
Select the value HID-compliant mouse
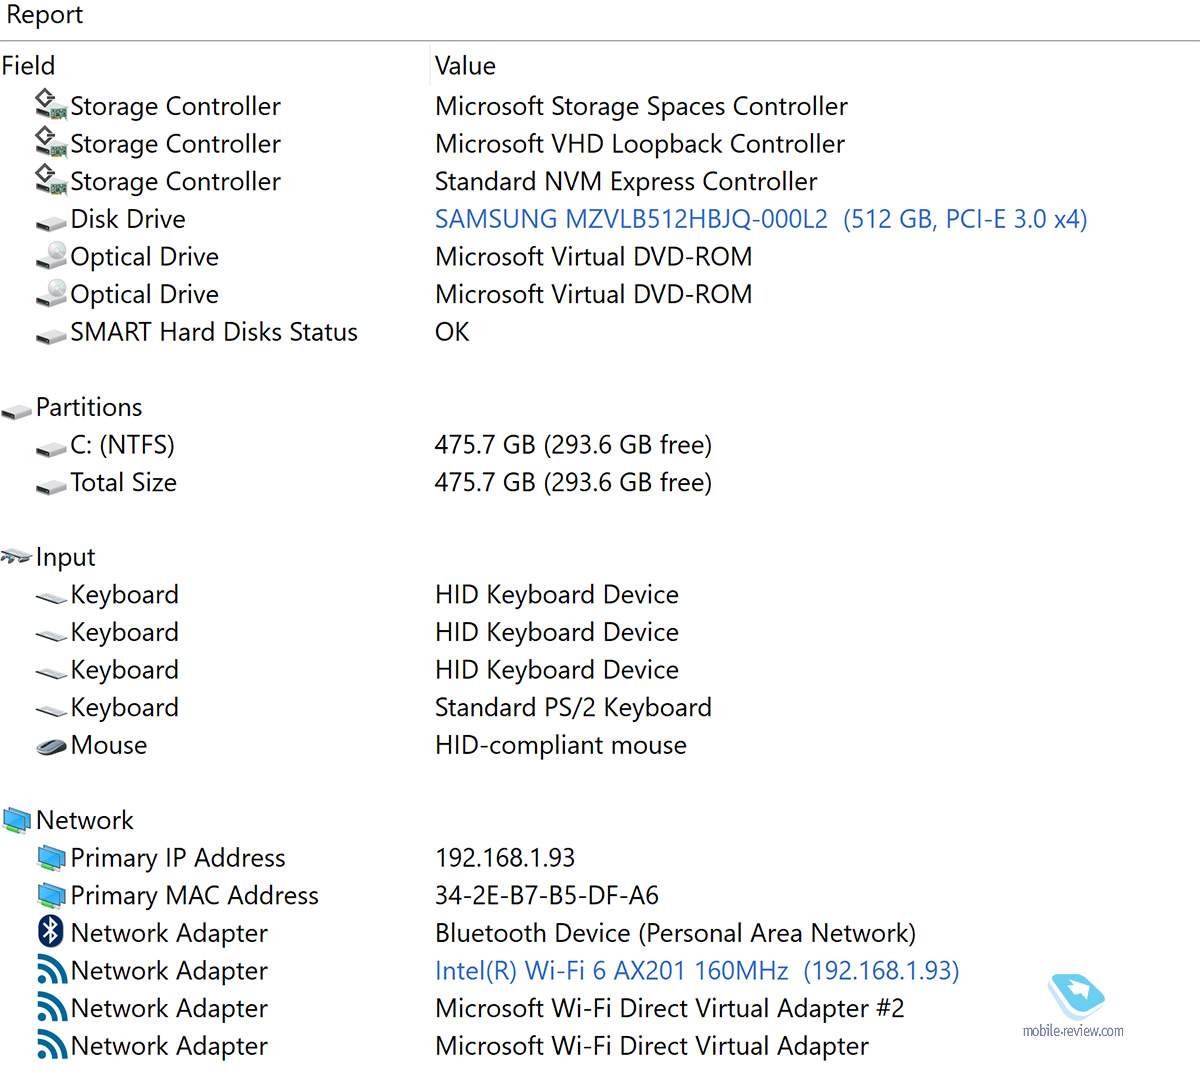click(x=561, y=745)
